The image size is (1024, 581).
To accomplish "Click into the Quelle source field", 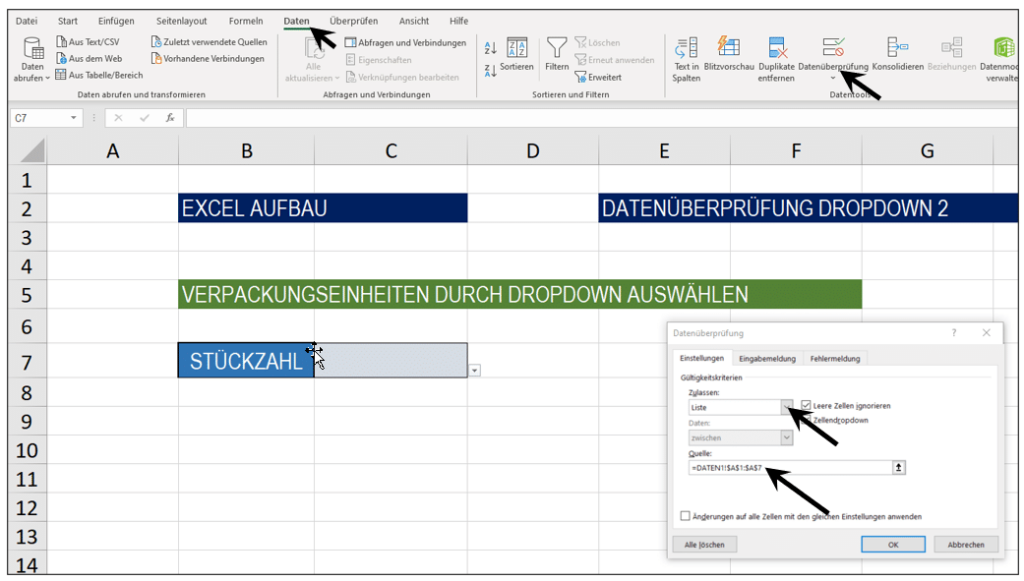I will 790,467.
